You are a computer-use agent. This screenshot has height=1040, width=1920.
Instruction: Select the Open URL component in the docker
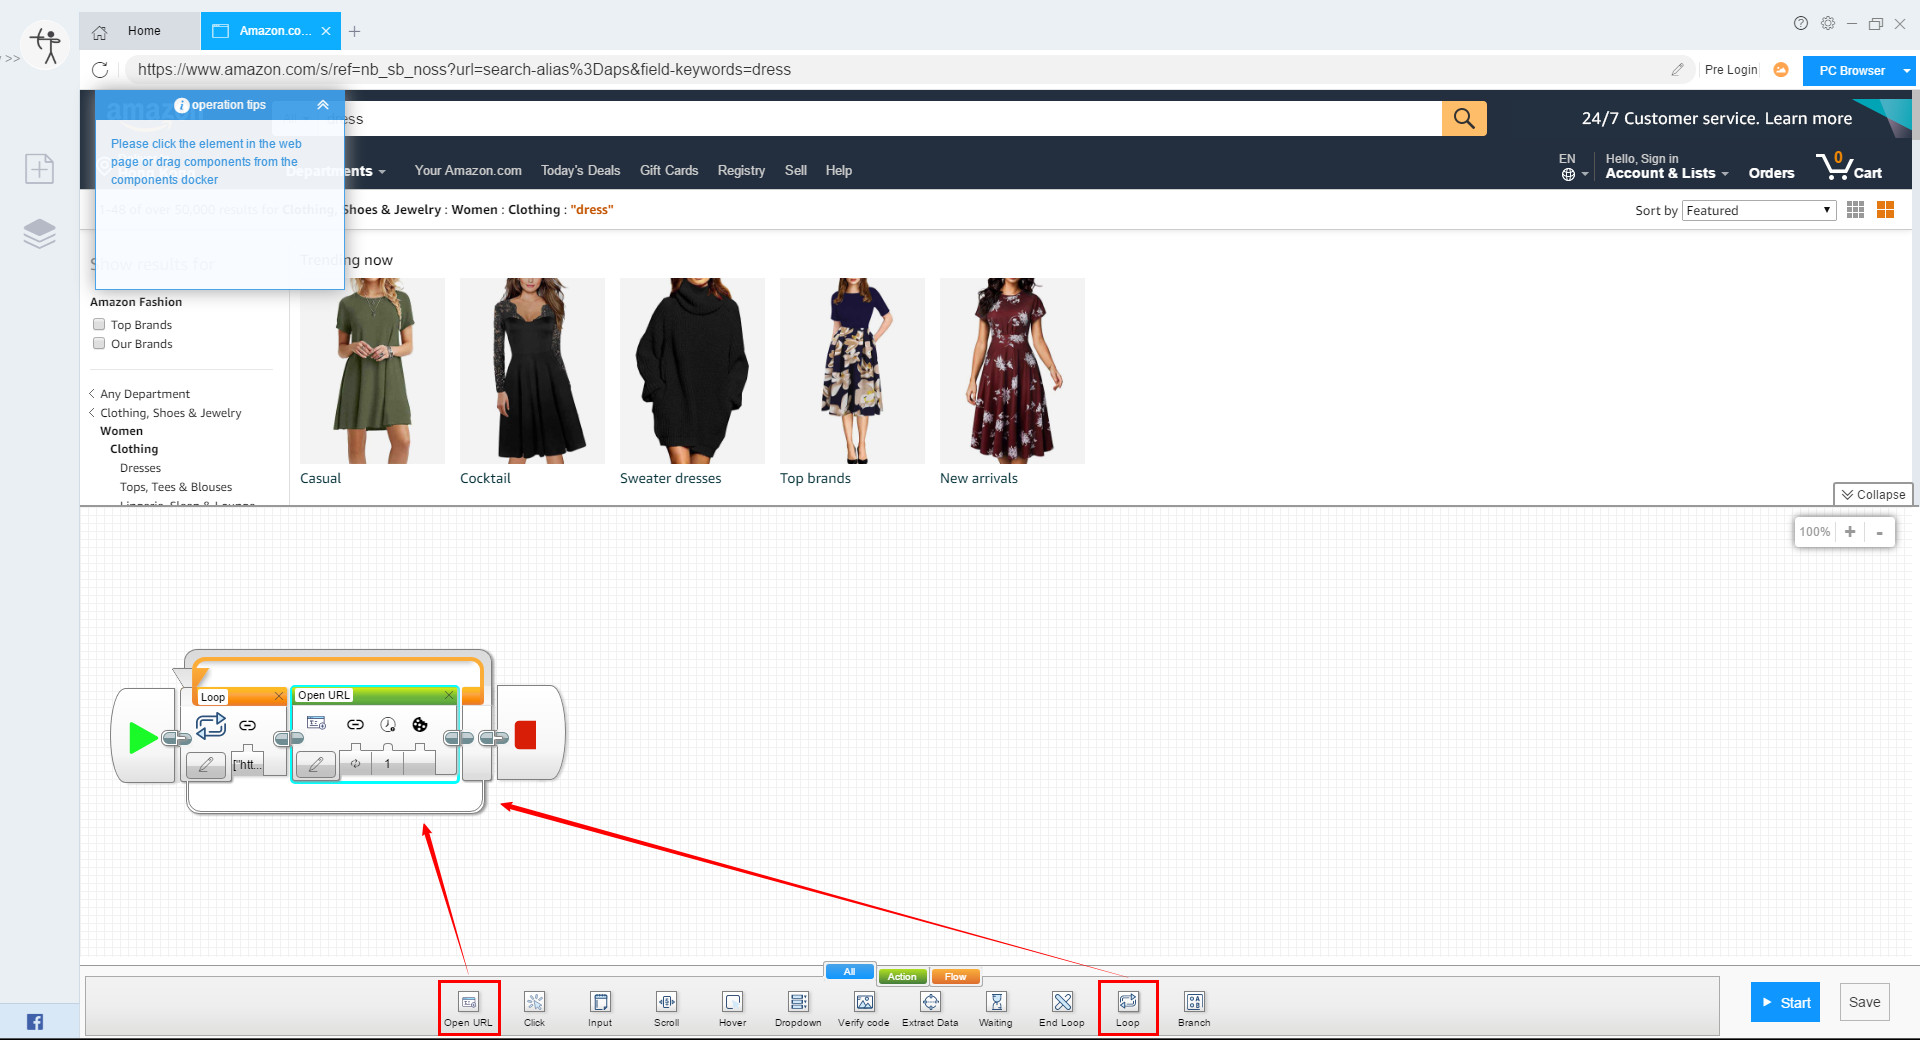[x=468, y=1007]
